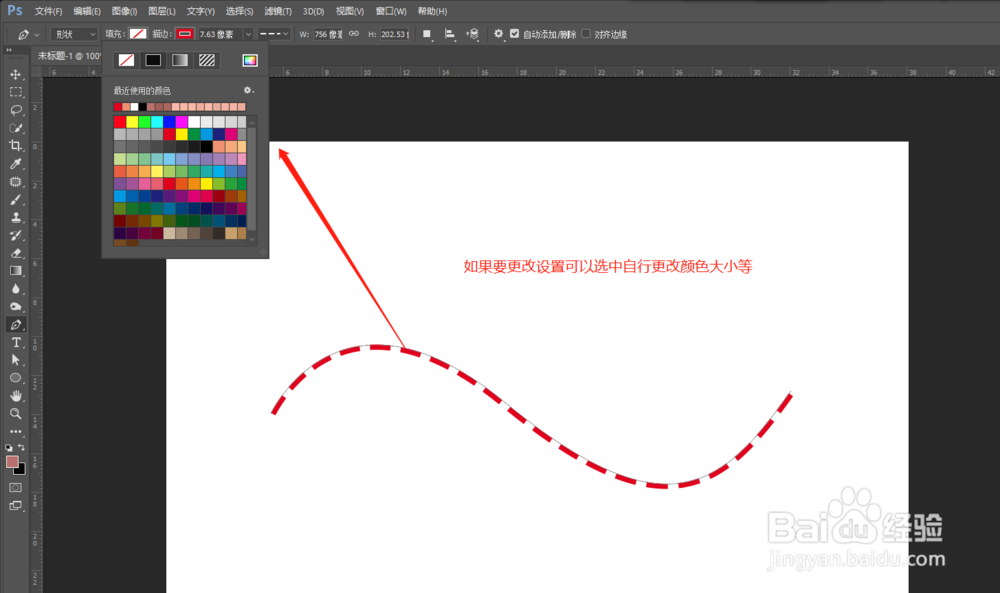The image size is (1000, 593).
Task: Choose the no-color fill option
Action: click(x=124, y=59)
